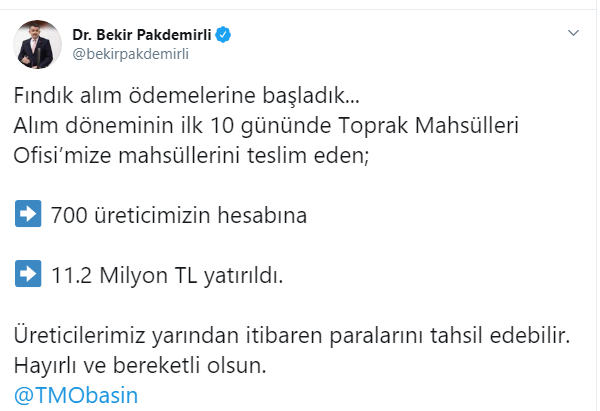Open the @bekirpakdemirli handle link
This screenshot has width=600, height=411.
point(130,54)
